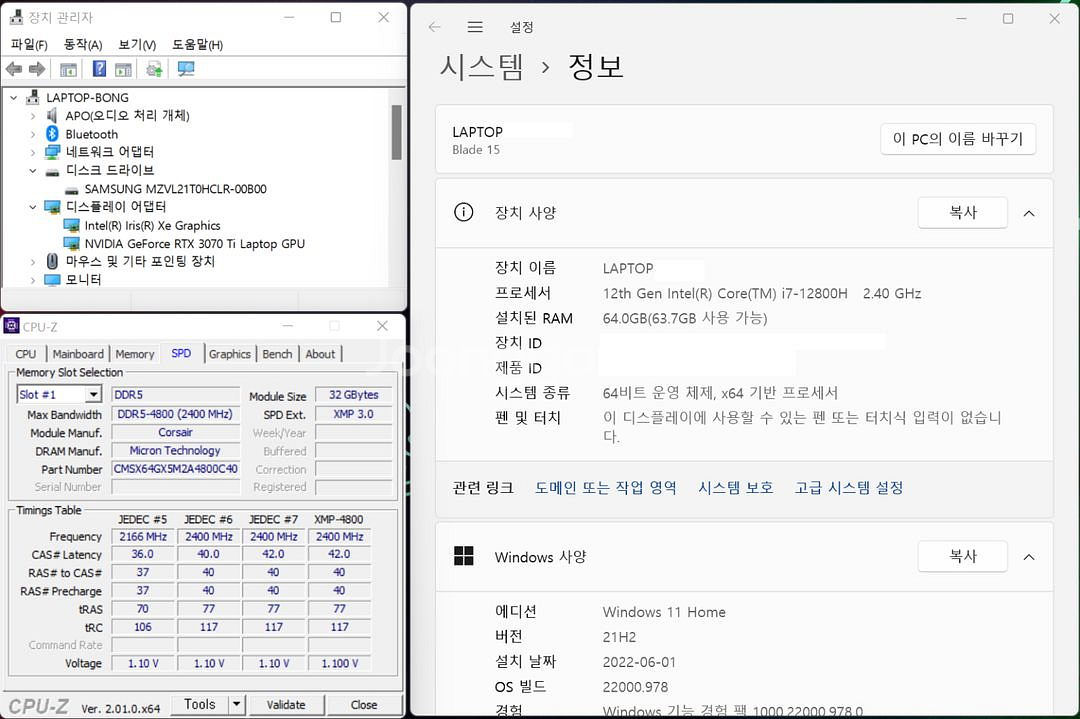This screenshot has height=719, width=1080.
Task: Click the Max Bandwidth DDR5-4800 field
Action: 176,414
